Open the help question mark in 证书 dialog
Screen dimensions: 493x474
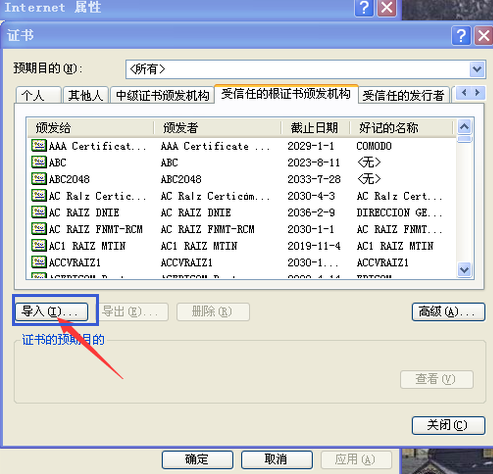click(461, 35)
